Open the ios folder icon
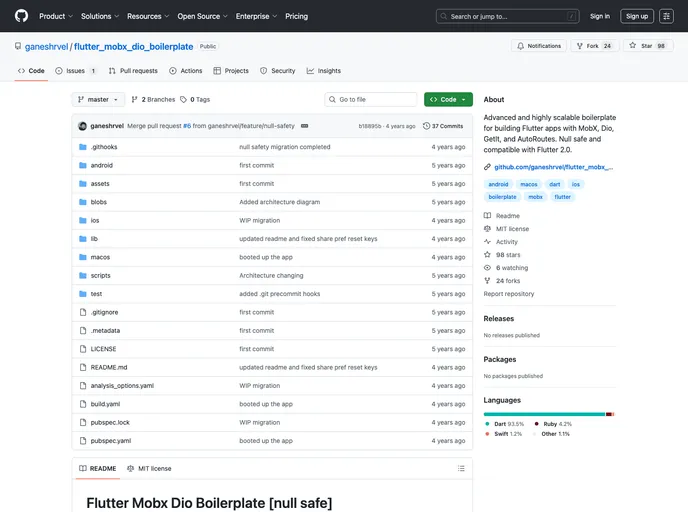This screenshot has height=512, width=688. click(82, 221)
